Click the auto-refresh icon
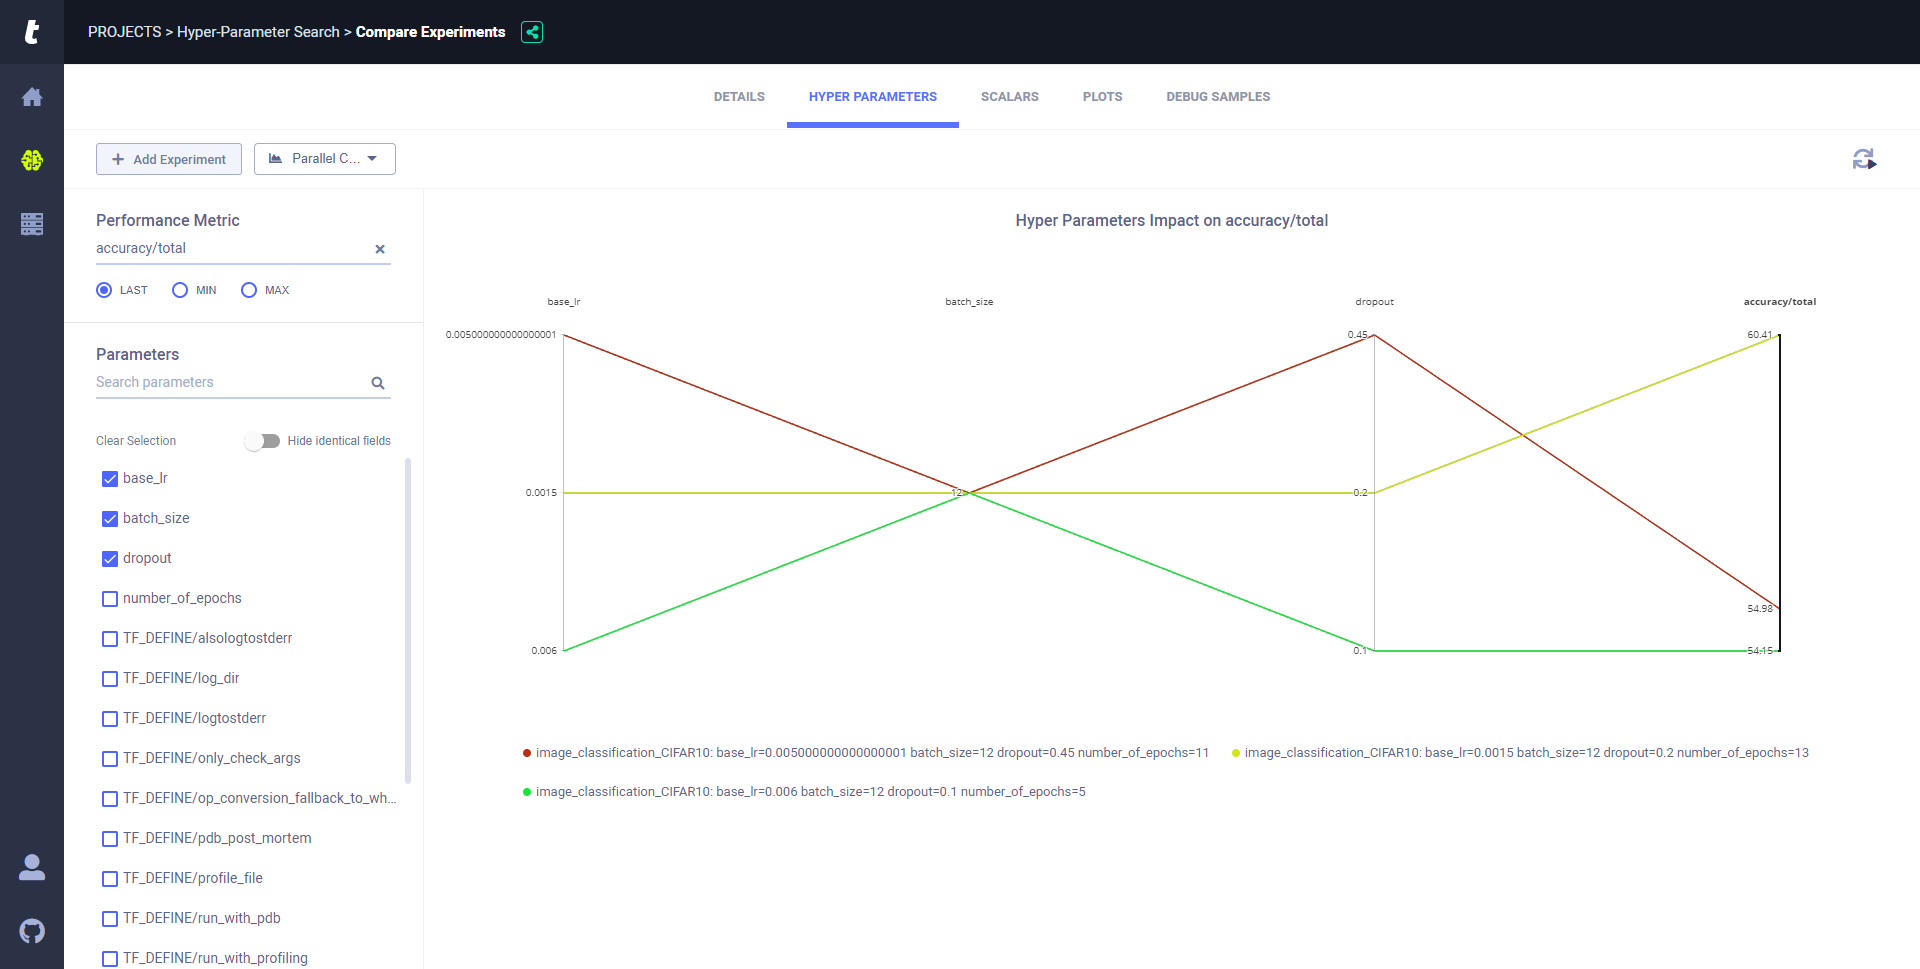Viewport: 1920px width, 969px height. 1863,159
